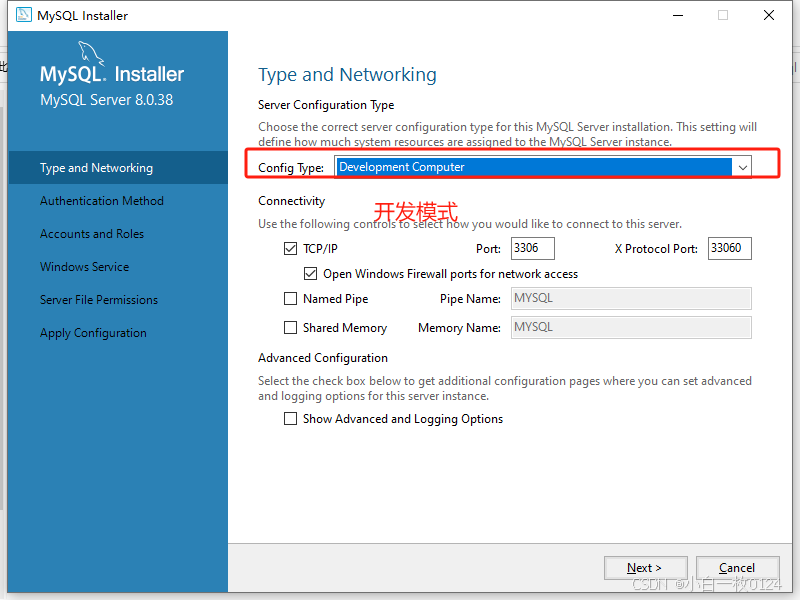This screenshot has width=800, height=600.
Task: Select the Type and Networking step
Action: pyautogui.click(x=96, y=167)
